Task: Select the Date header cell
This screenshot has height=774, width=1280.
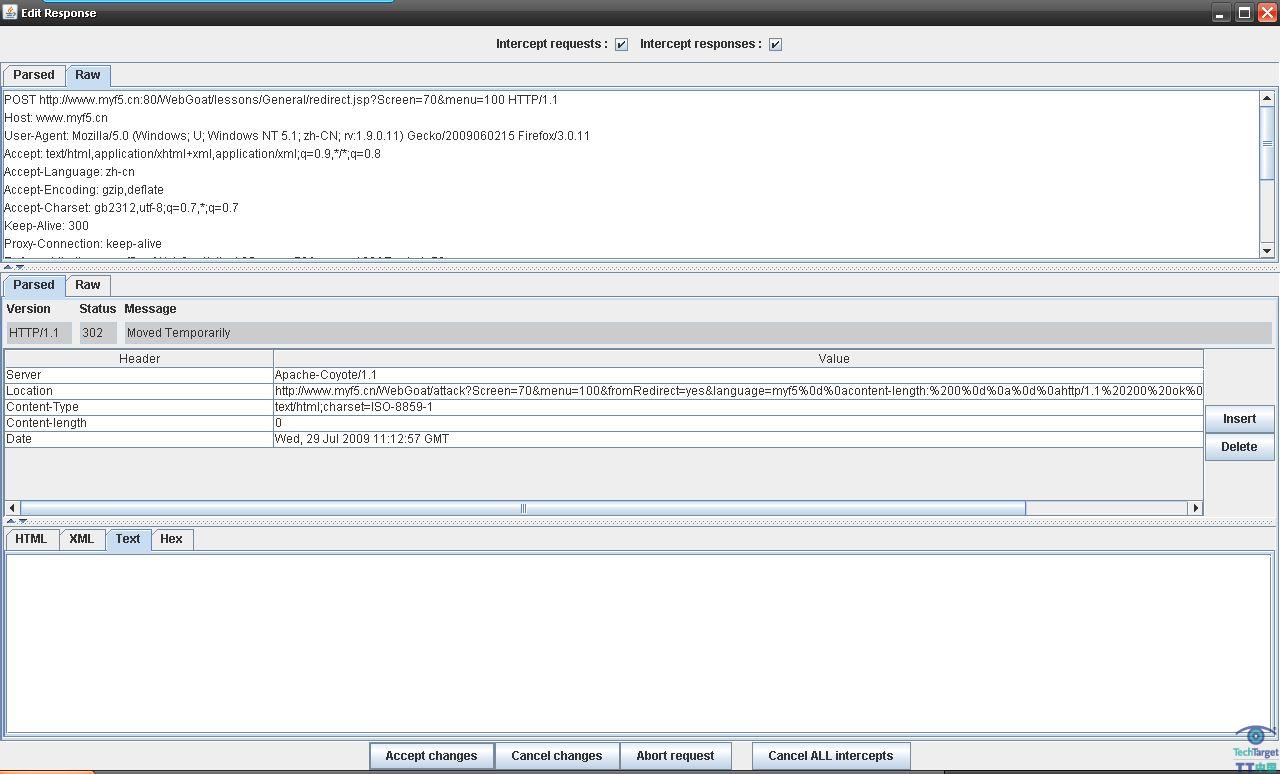Action: 139,439
